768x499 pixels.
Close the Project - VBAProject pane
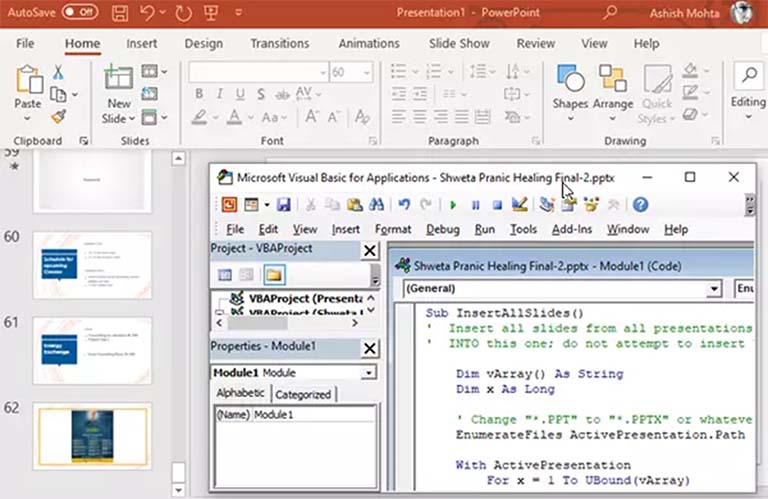coord(370,251)
